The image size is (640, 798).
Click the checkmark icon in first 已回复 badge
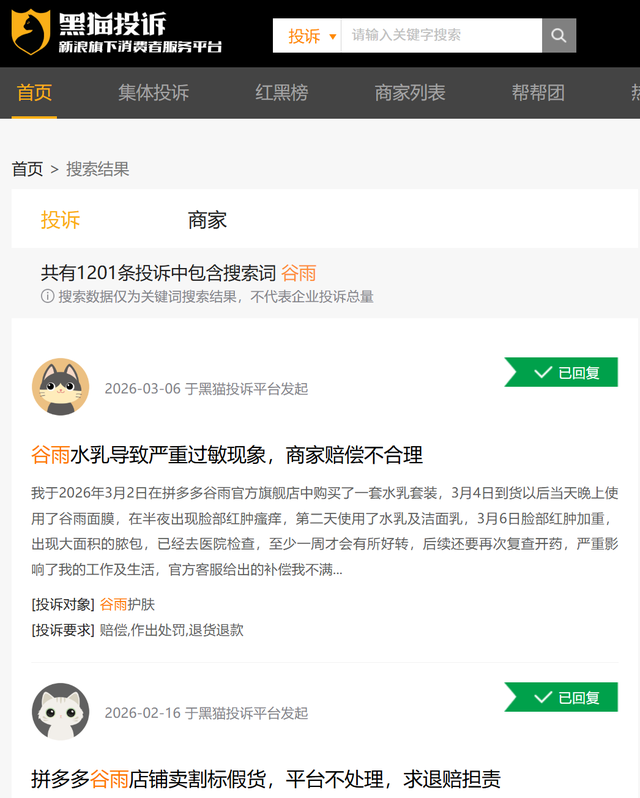pos(543,372)
